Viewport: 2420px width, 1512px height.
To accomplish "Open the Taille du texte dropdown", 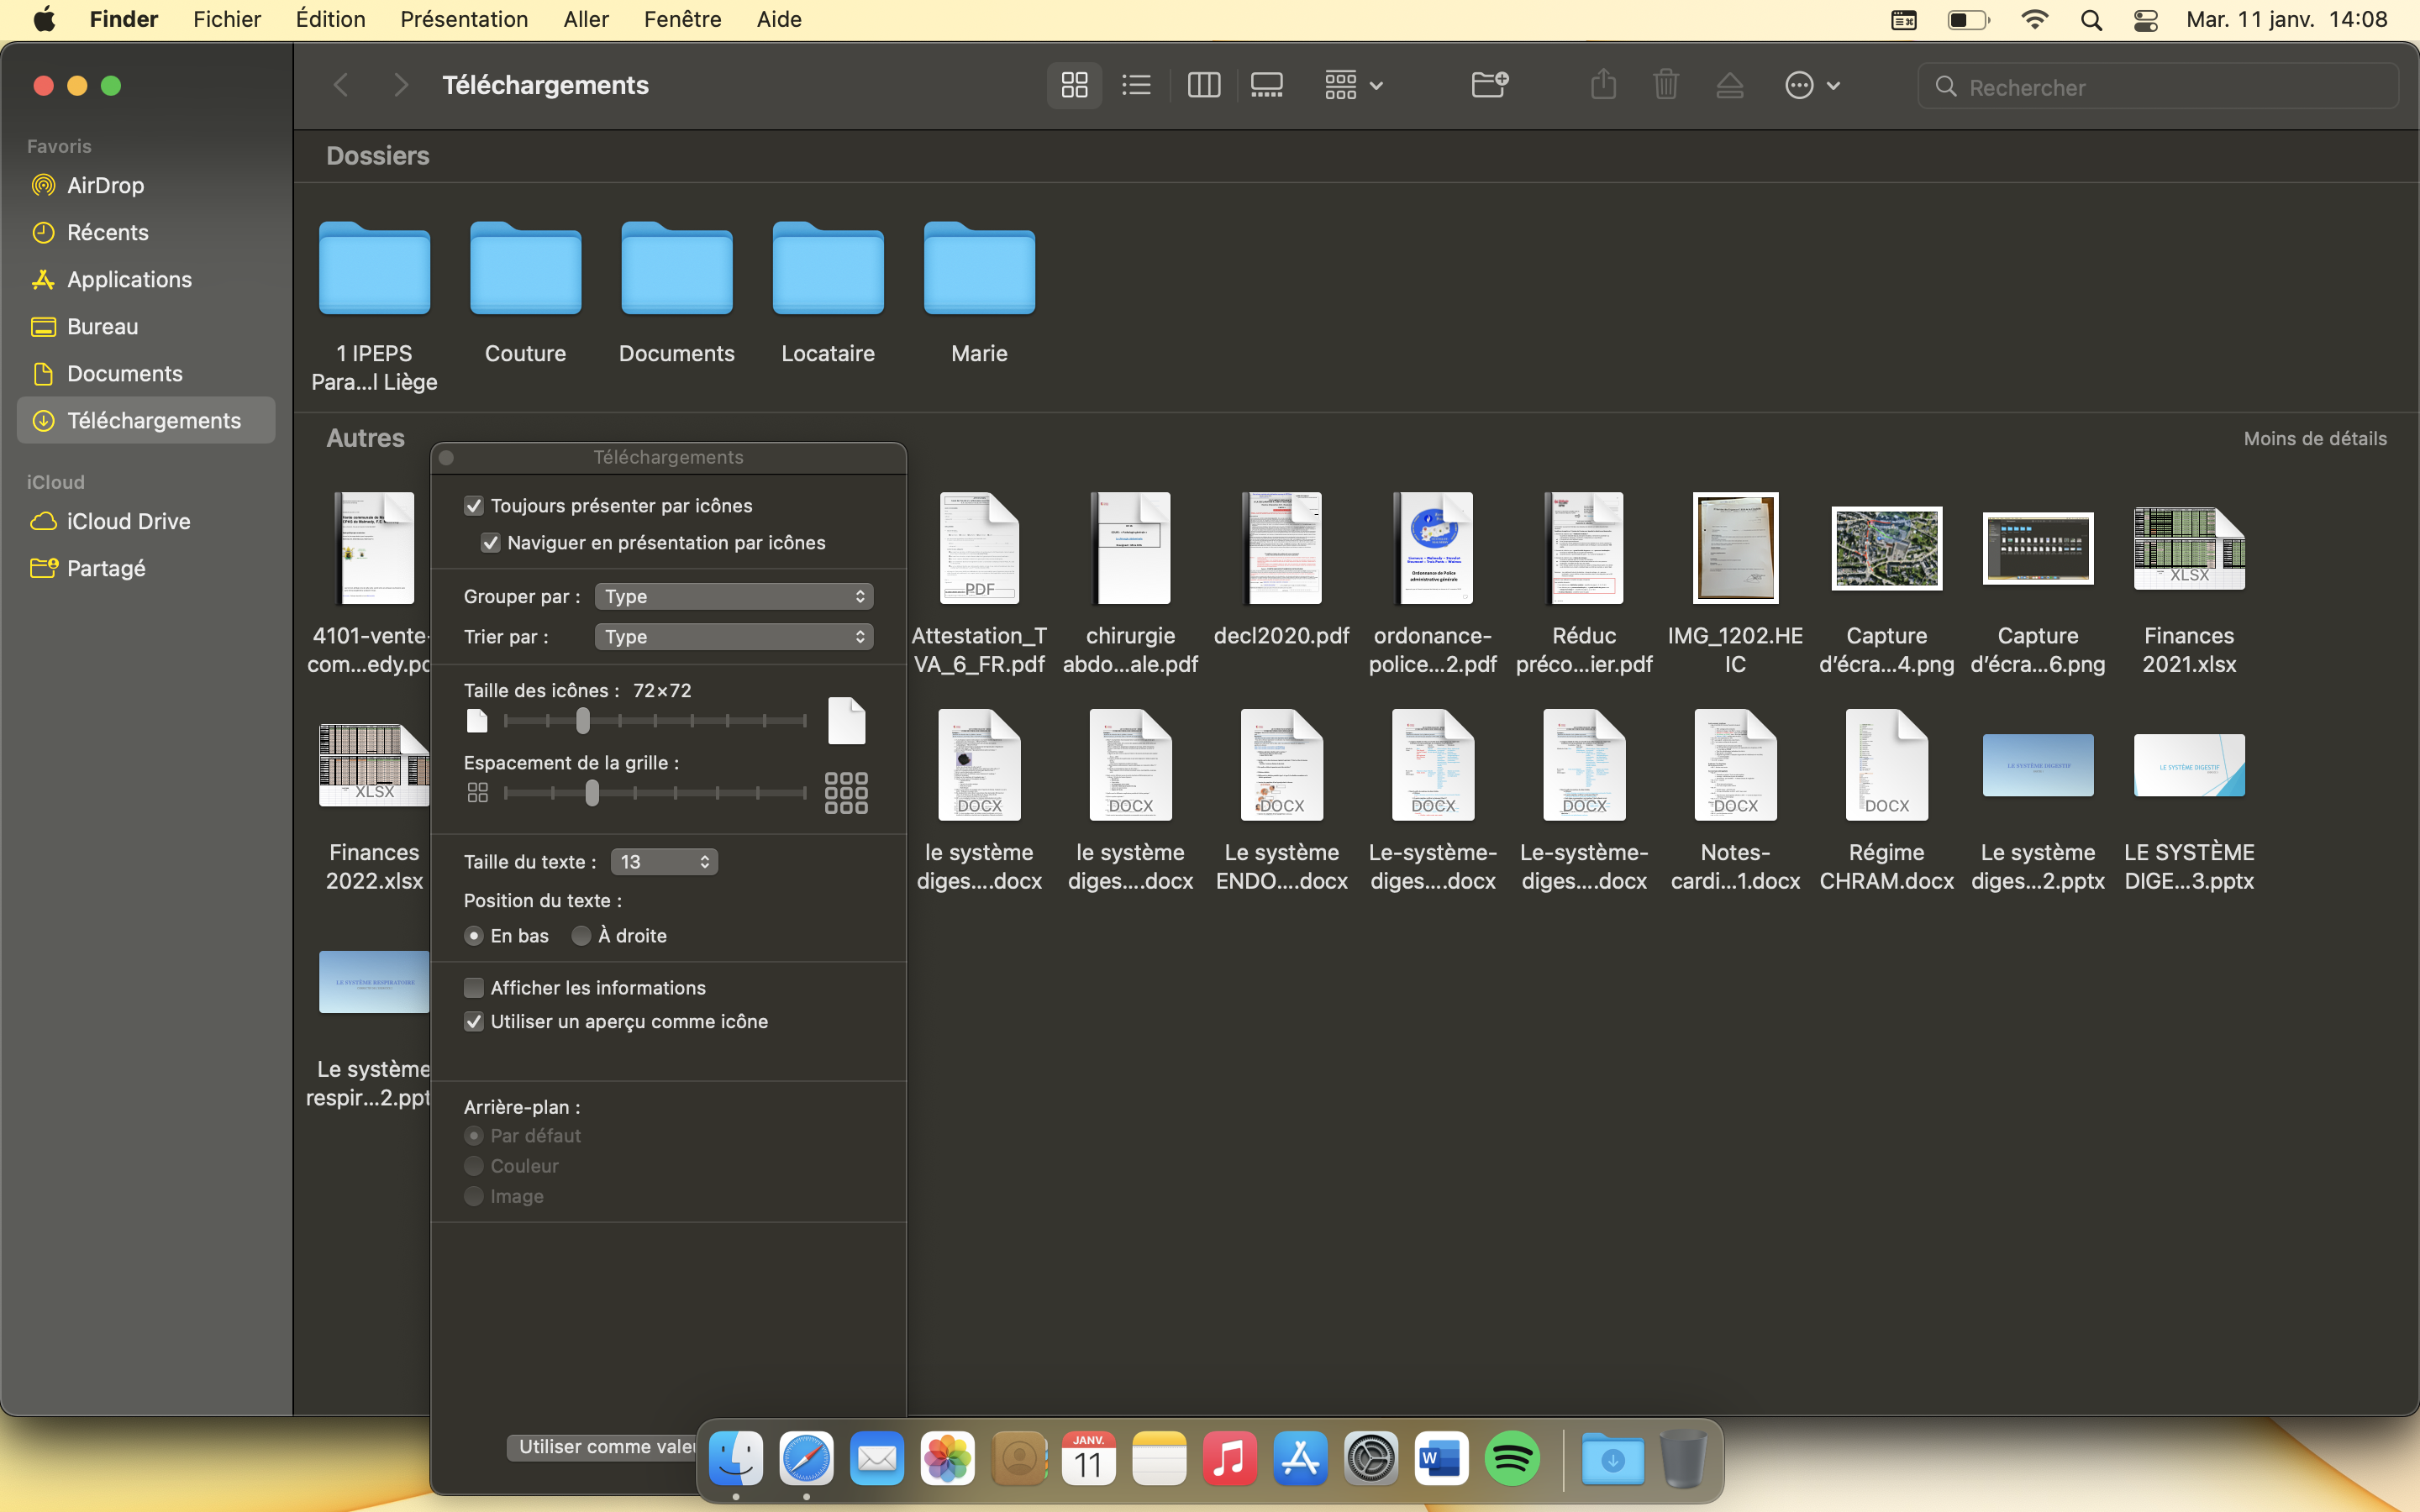I will tap(664, 862).
